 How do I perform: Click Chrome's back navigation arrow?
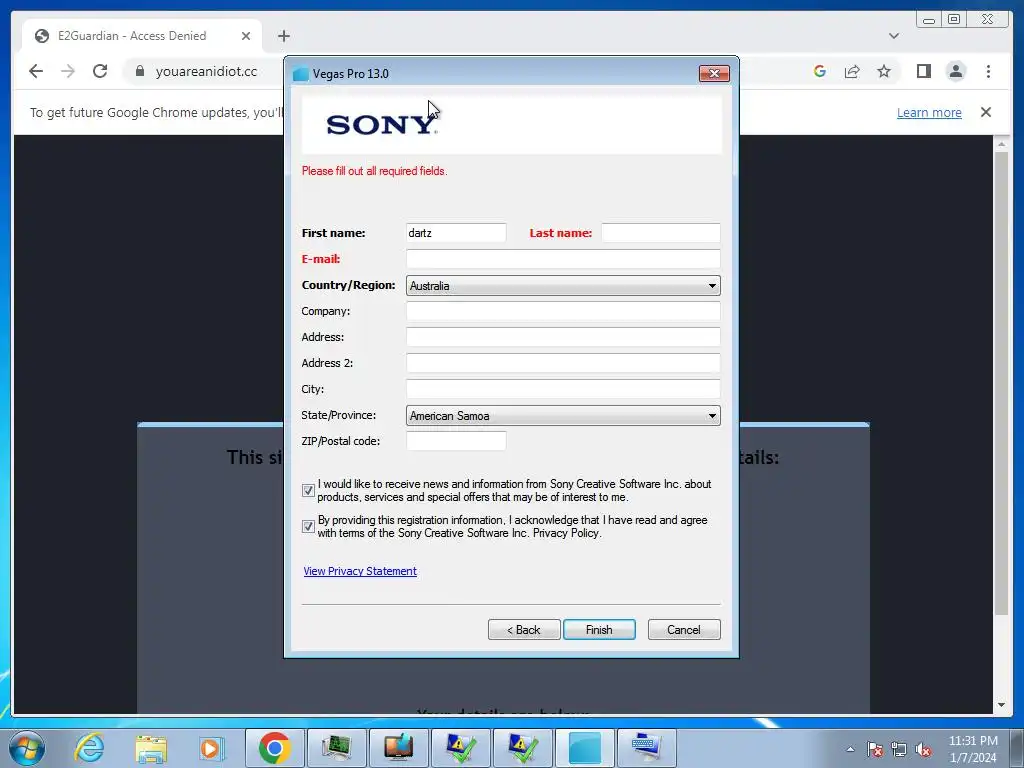[36, 71]
